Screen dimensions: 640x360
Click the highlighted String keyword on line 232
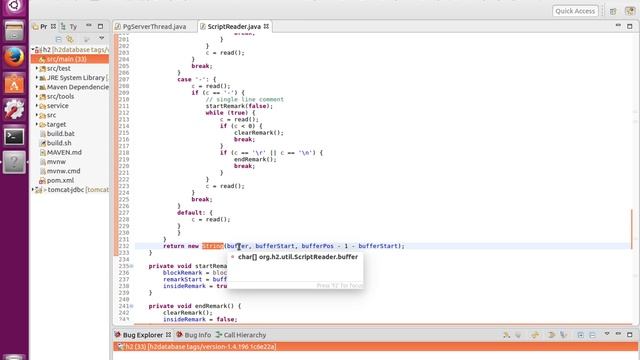213,246
